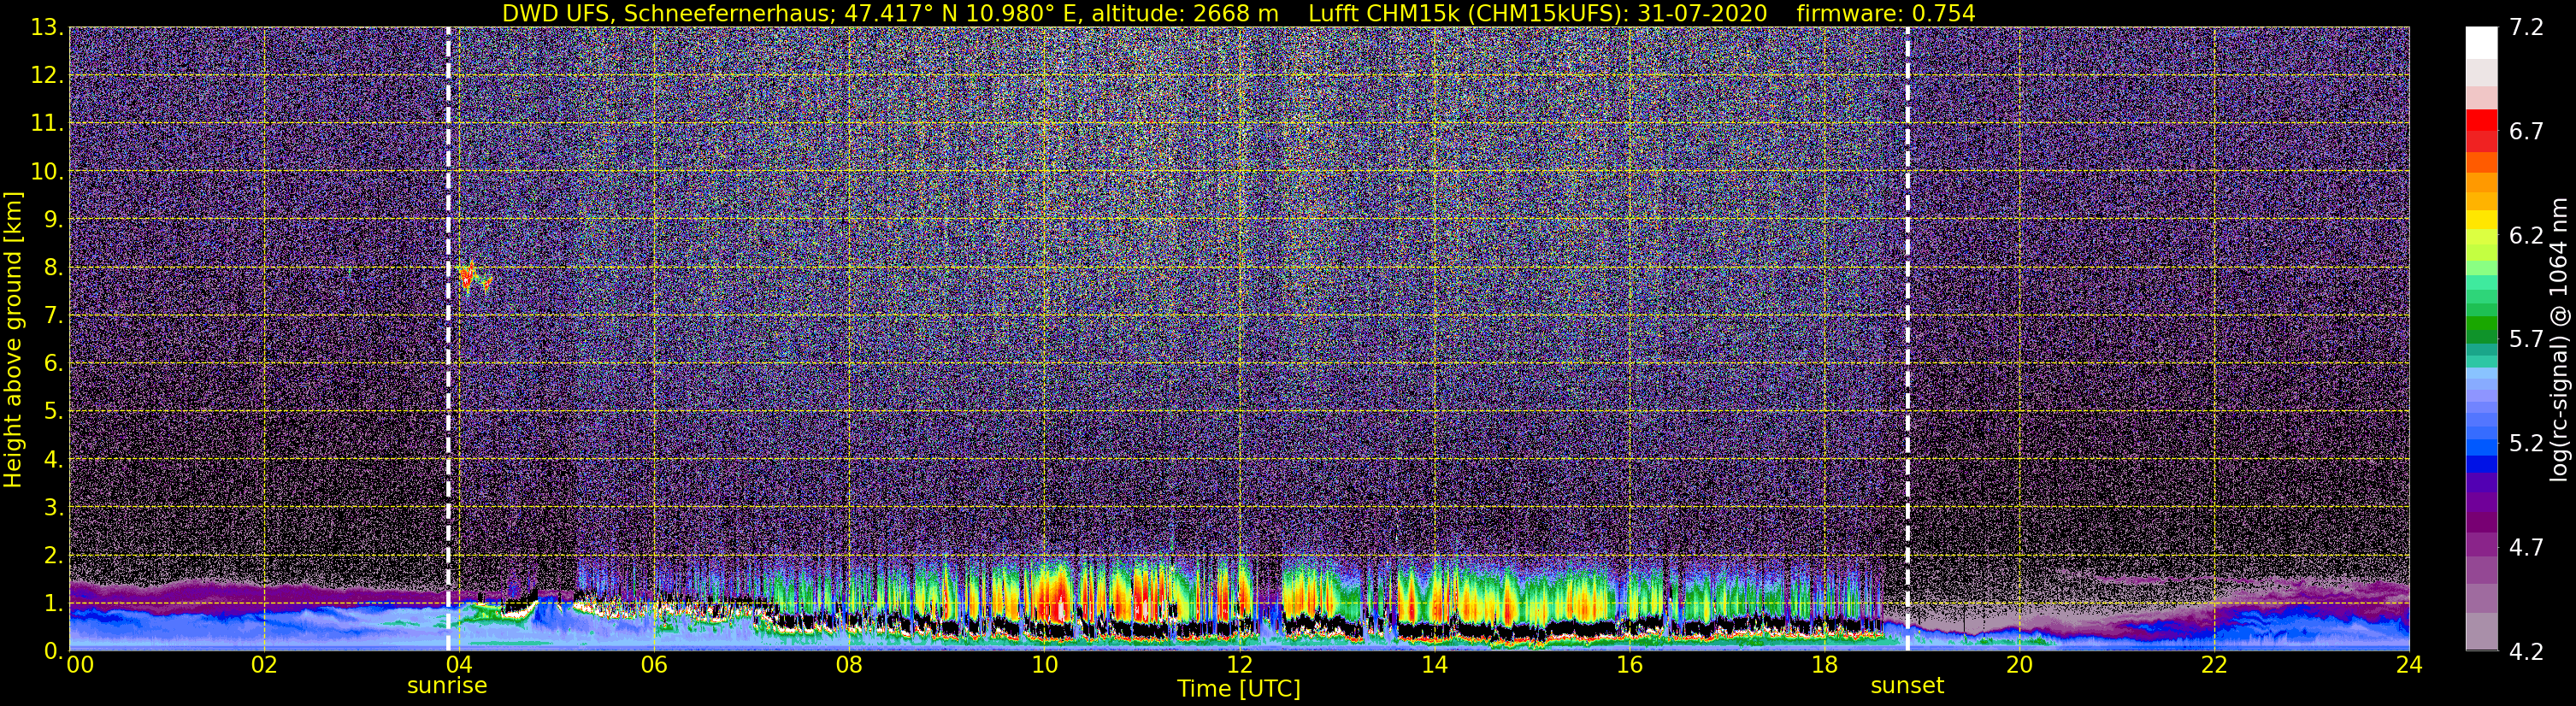Screen dimensions: 2576x706
Task: Click the white swatch at colorbar top
Action: [2481, 43]
